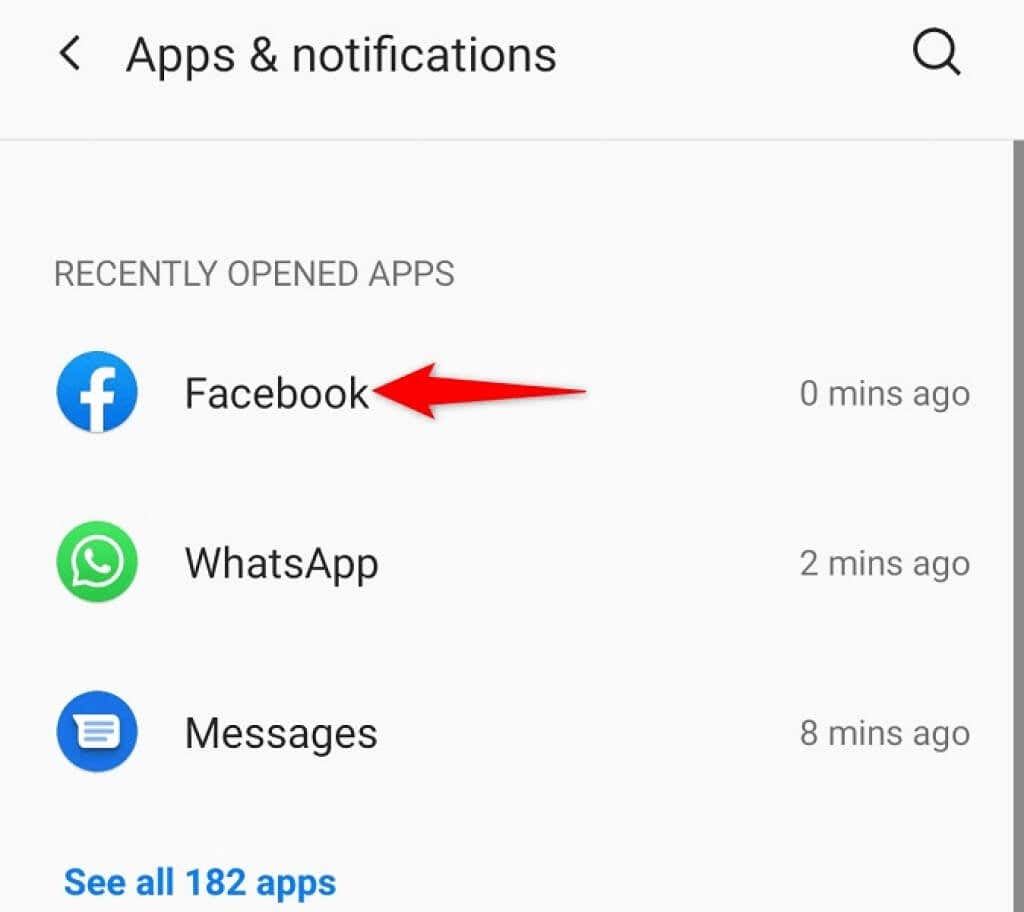The height and width of the screenshot is (912, 1024).
Task: Open the WhatsApp app entry
Action: pos(281,563)
